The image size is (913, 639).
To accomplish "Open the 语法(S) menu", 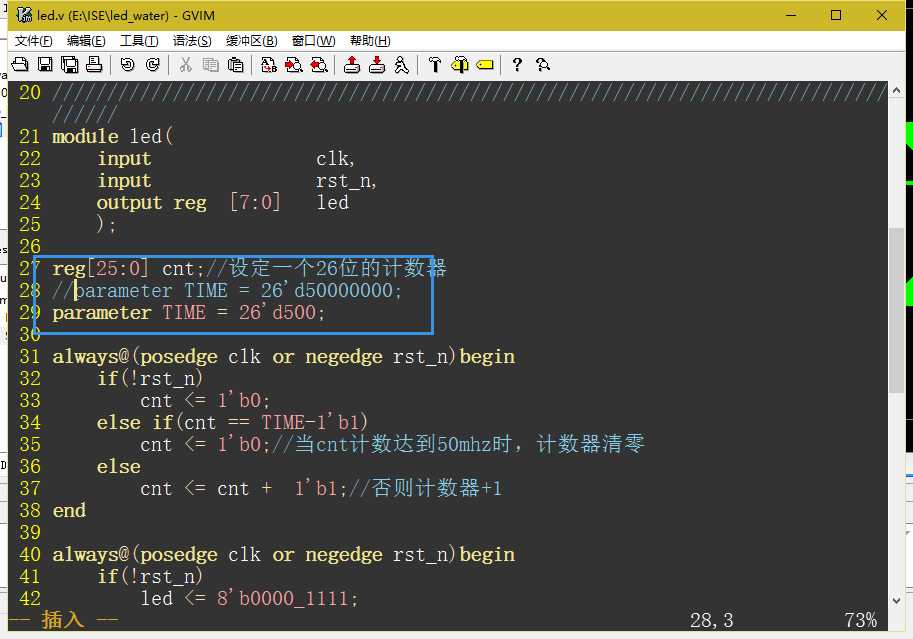I will coord(192,41).
